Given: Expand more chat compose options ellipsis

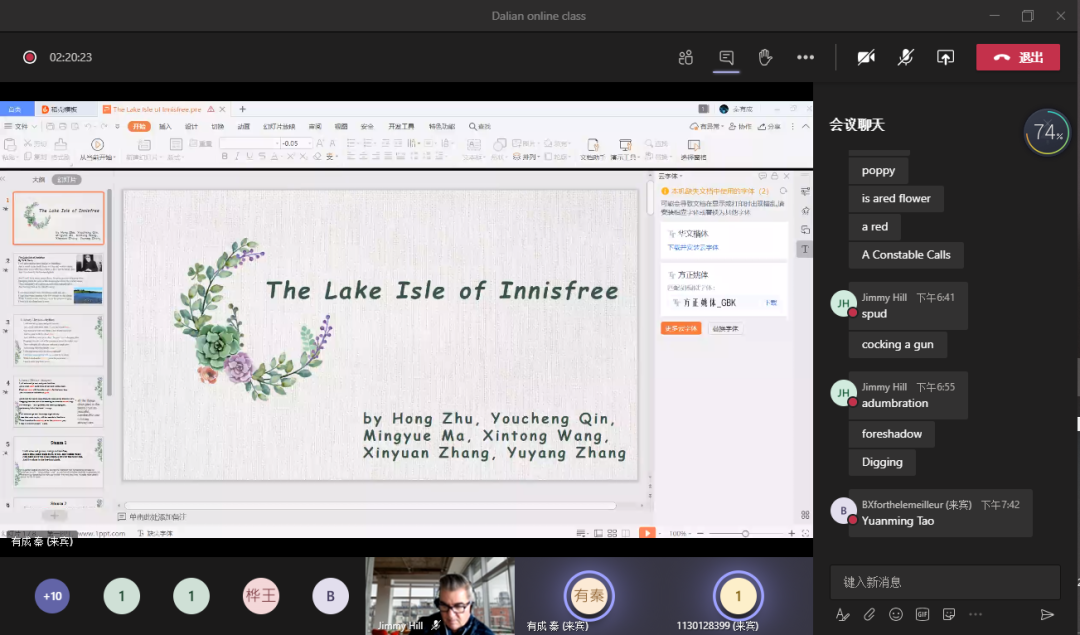Looking at the screenshot, I should pos(975,614).
